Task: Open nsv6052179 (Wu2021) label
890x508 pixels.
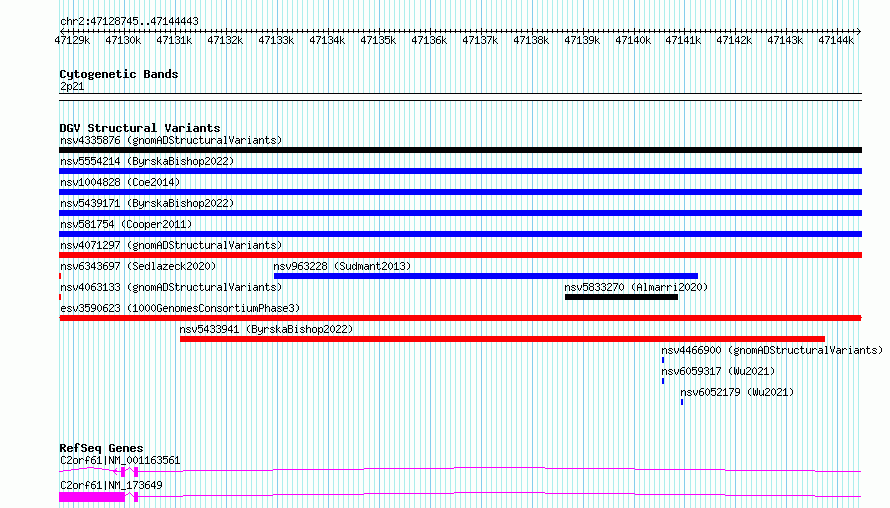Action: (737, 392)
